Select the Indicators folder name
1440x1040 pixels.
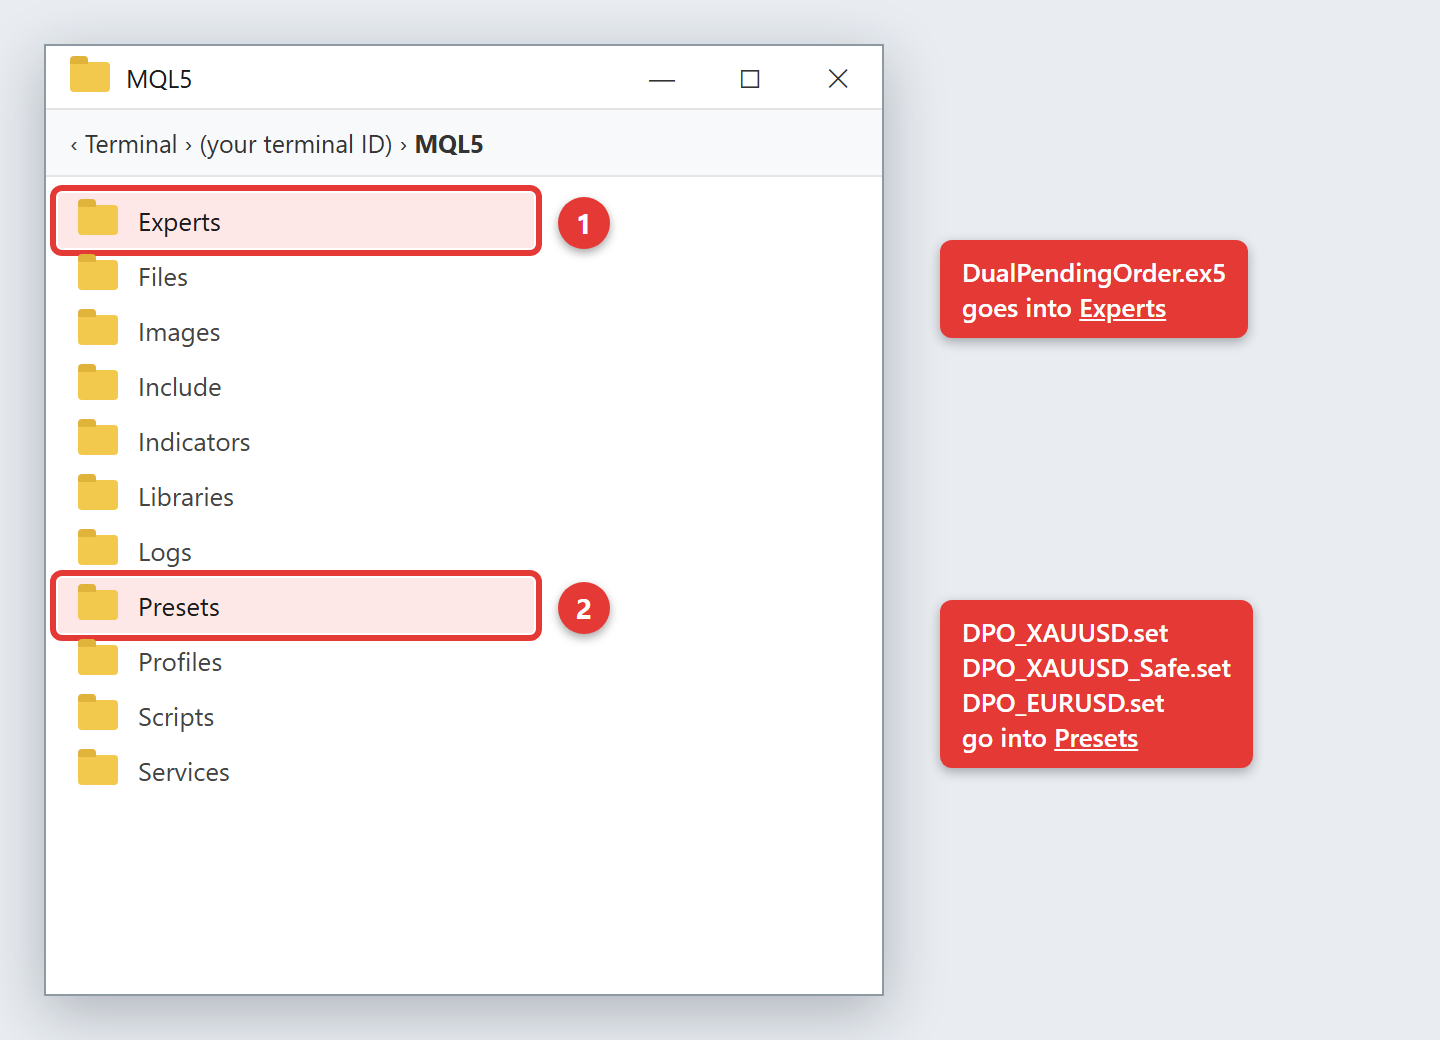click(194, 442)
